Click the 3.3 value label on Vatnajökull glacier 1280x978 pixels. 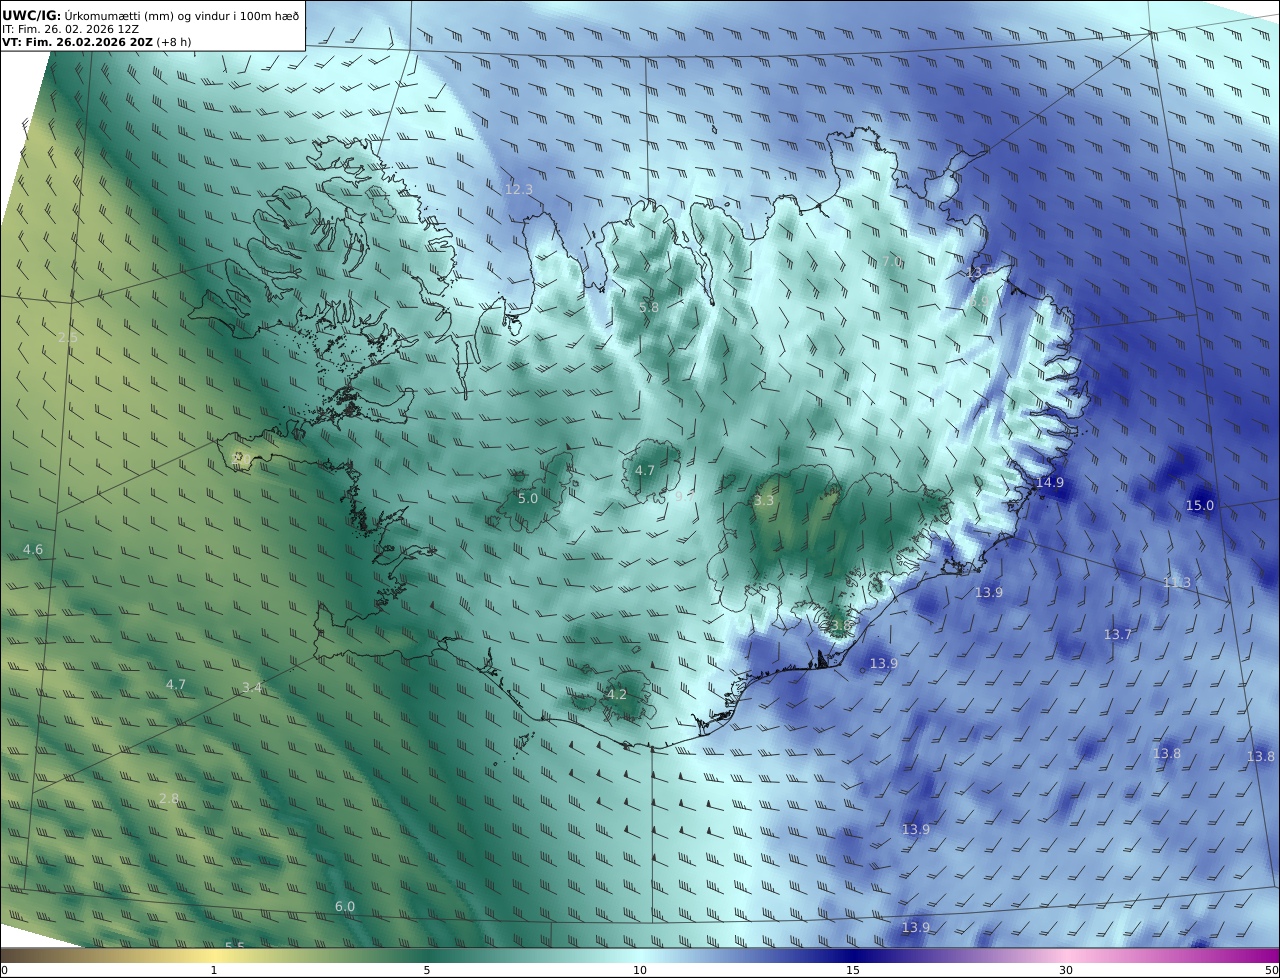[x=764, y=500]
